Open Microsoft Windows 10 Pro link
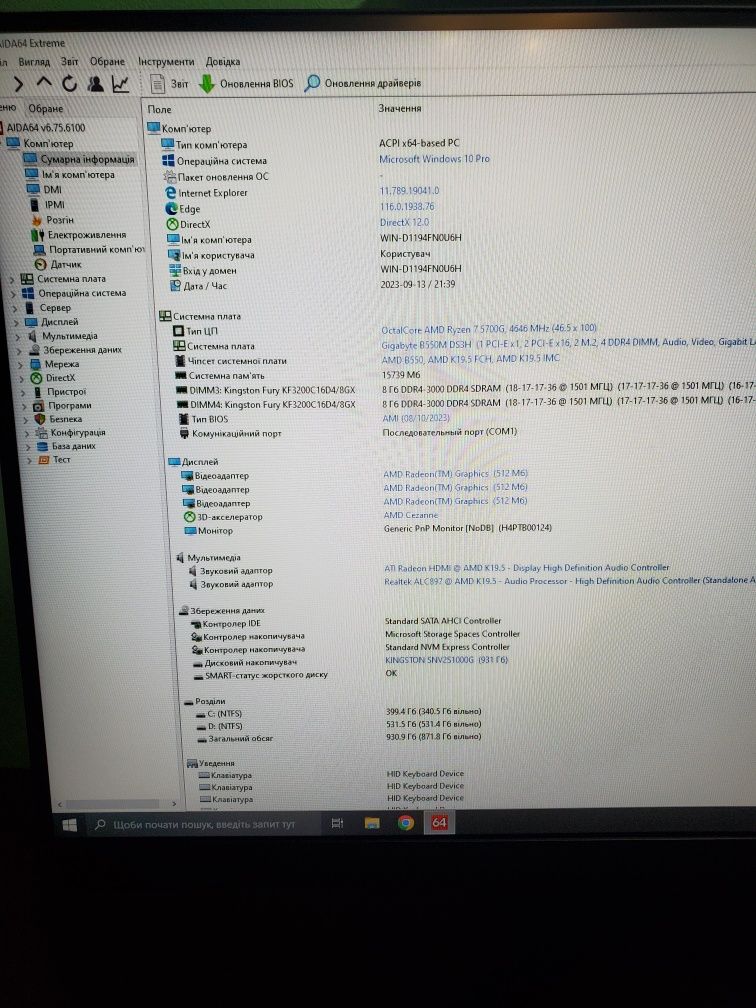756x1008 pixels. pos(434,159)
